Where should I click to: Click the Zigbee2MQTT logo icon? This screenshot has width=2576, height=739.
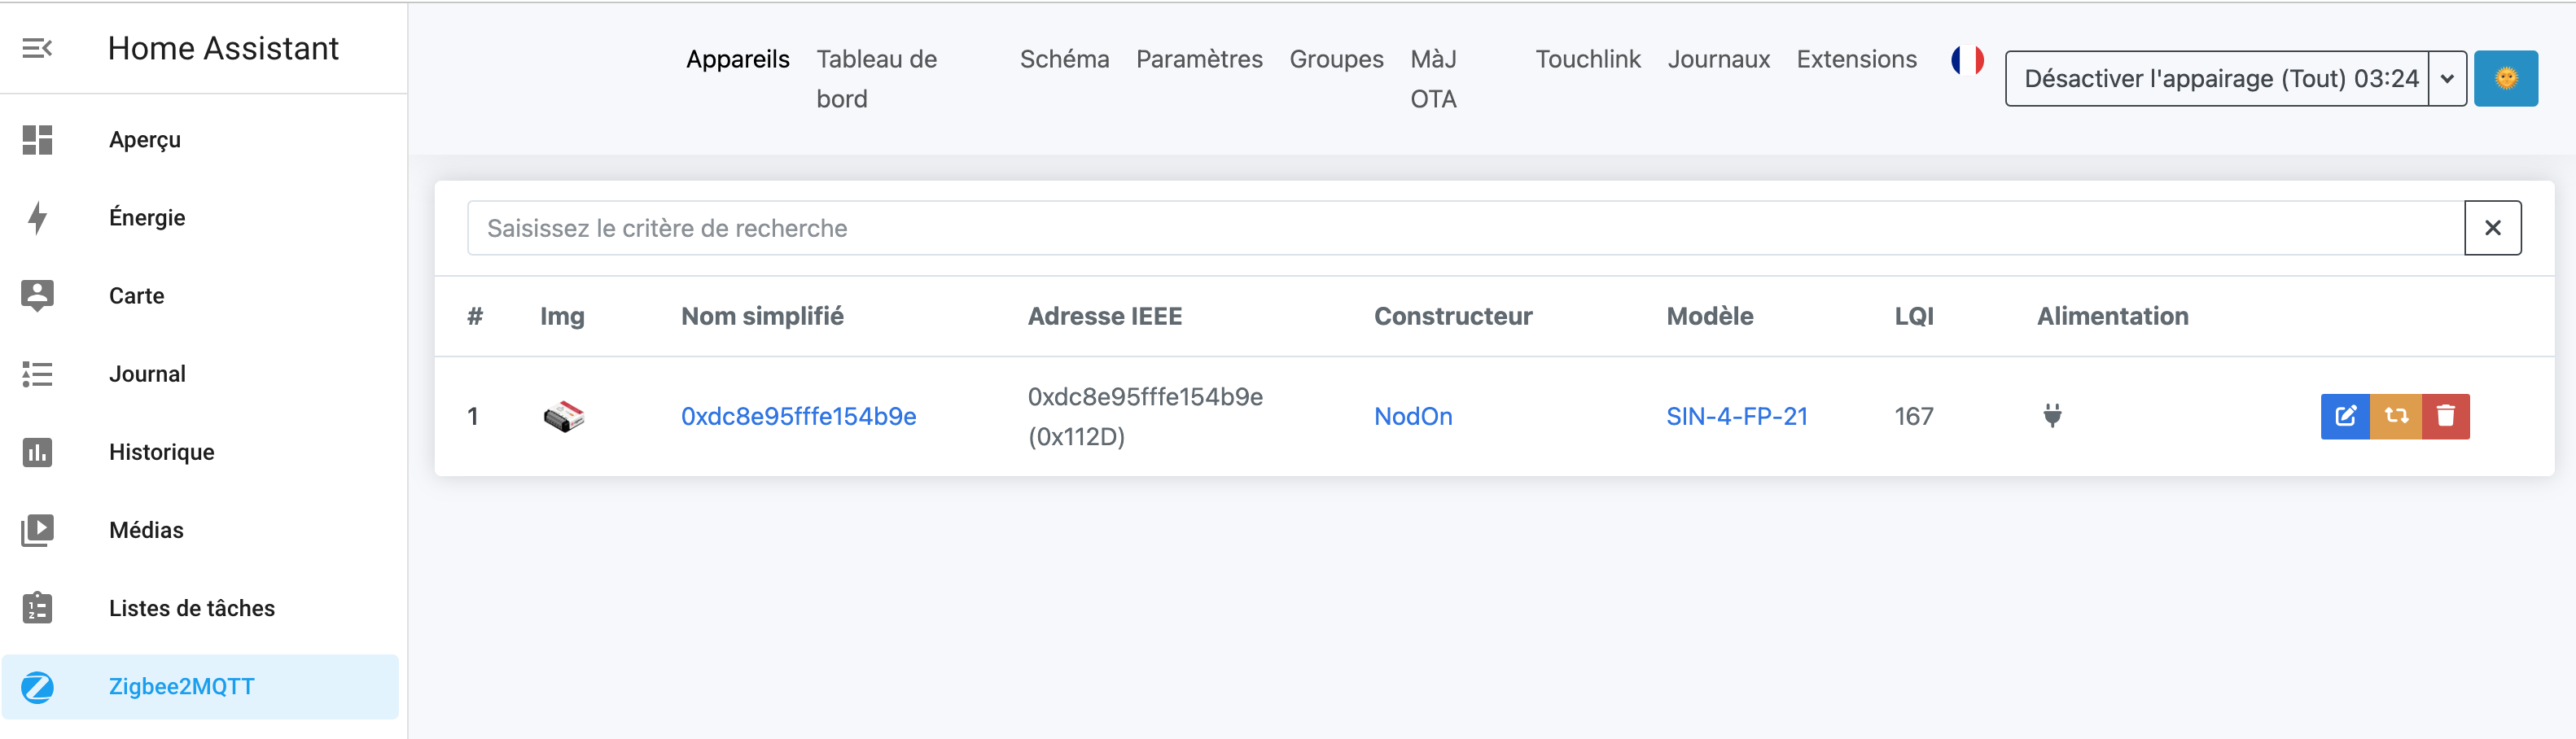pos(37,687)
